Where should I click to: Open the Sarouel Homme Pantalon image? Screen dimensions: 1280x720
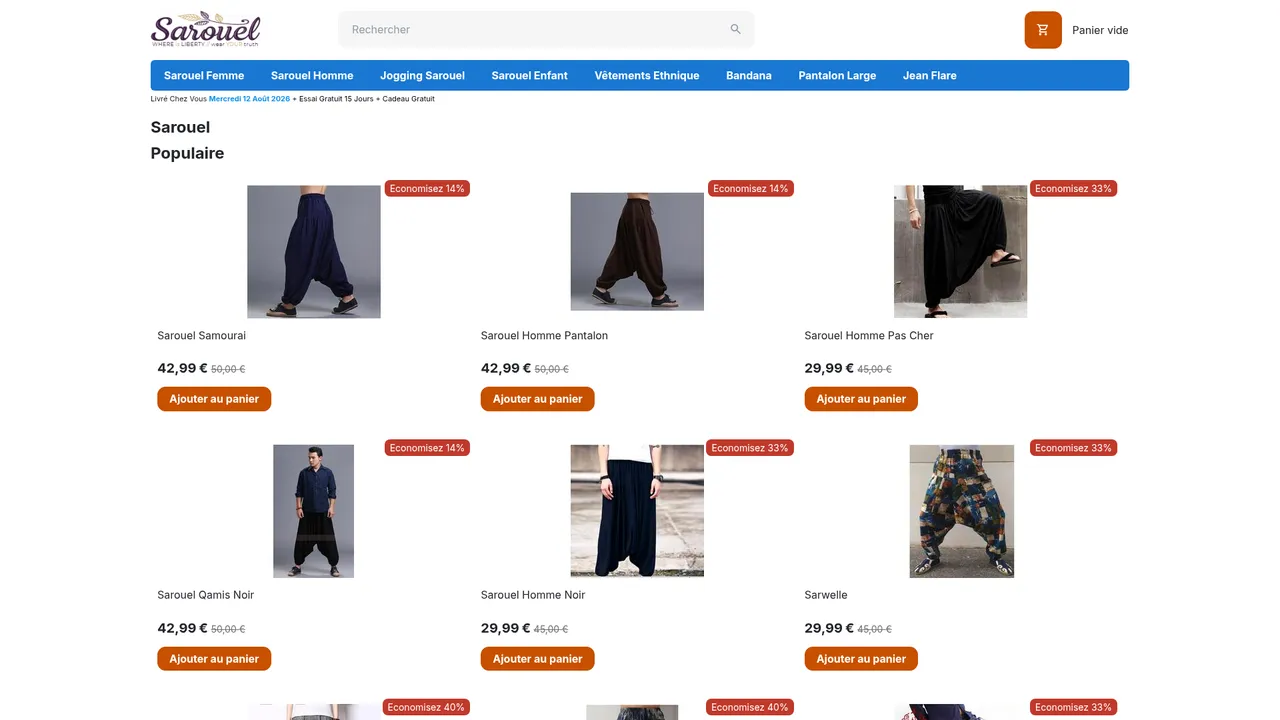637,252
